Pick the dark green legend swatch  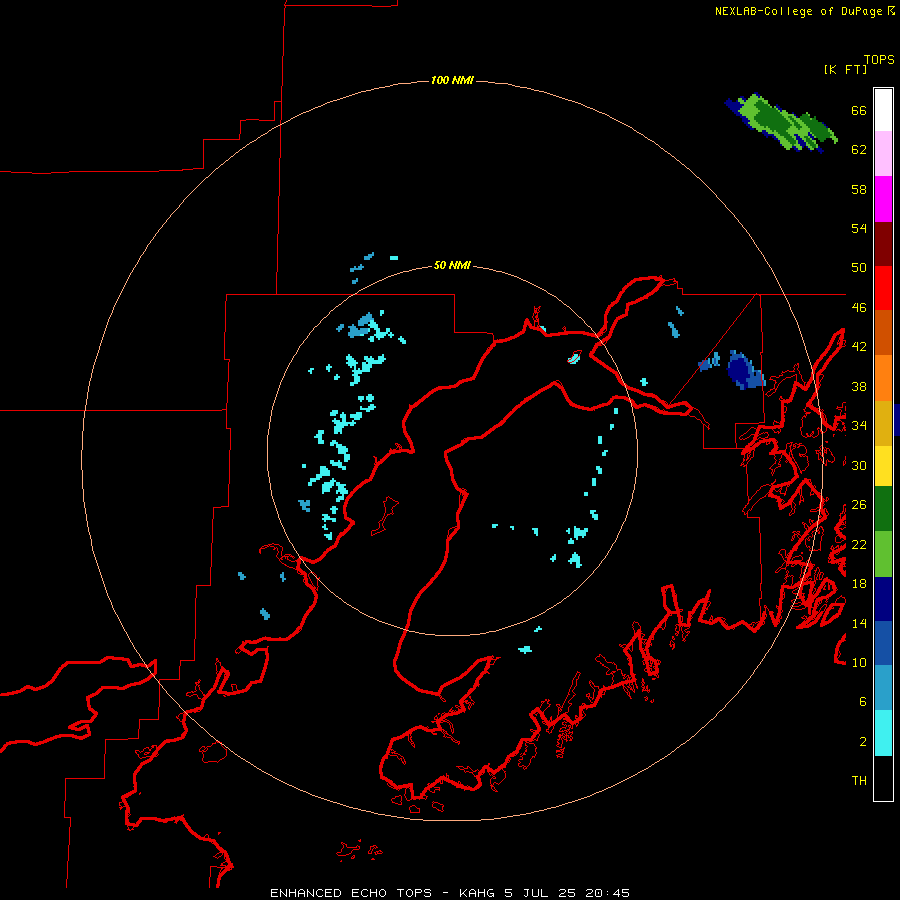click(883, 509)
